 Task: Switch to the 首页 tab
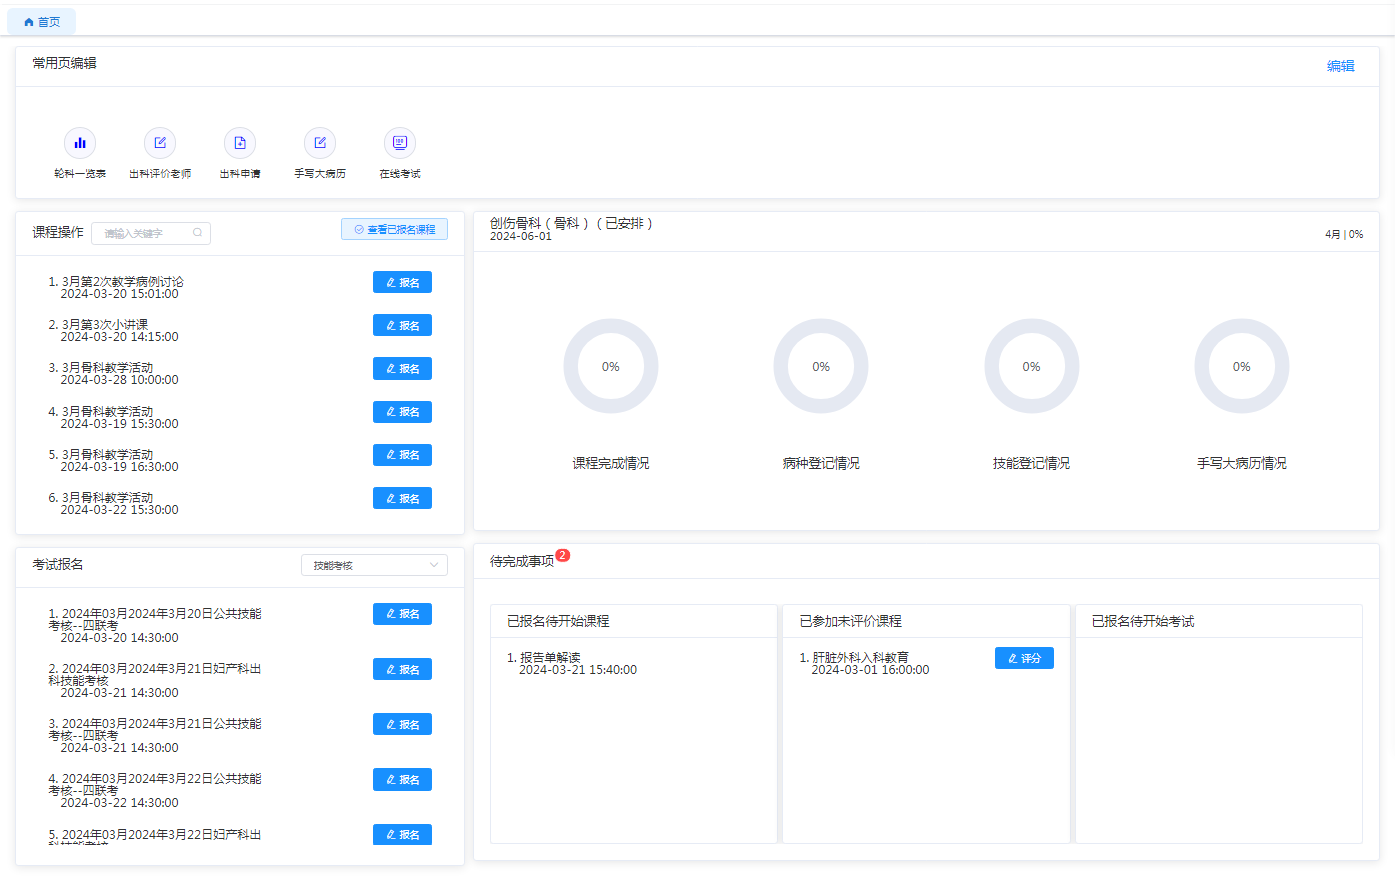click(42, 22)
